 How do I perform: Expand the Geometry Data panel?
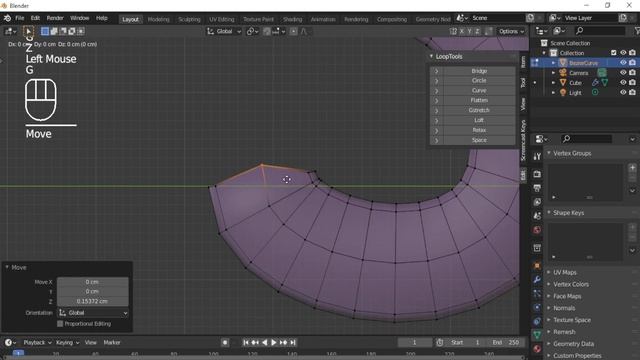click(x=573, y=344)
